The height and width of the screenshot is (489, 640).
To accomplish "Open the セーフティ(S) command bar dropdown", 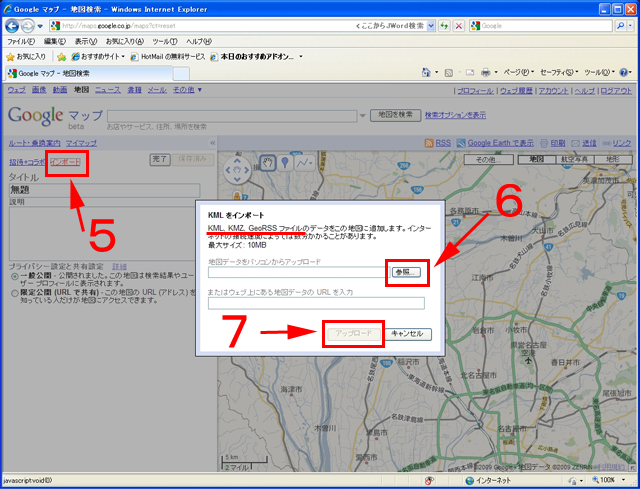I will coord(559,72).
